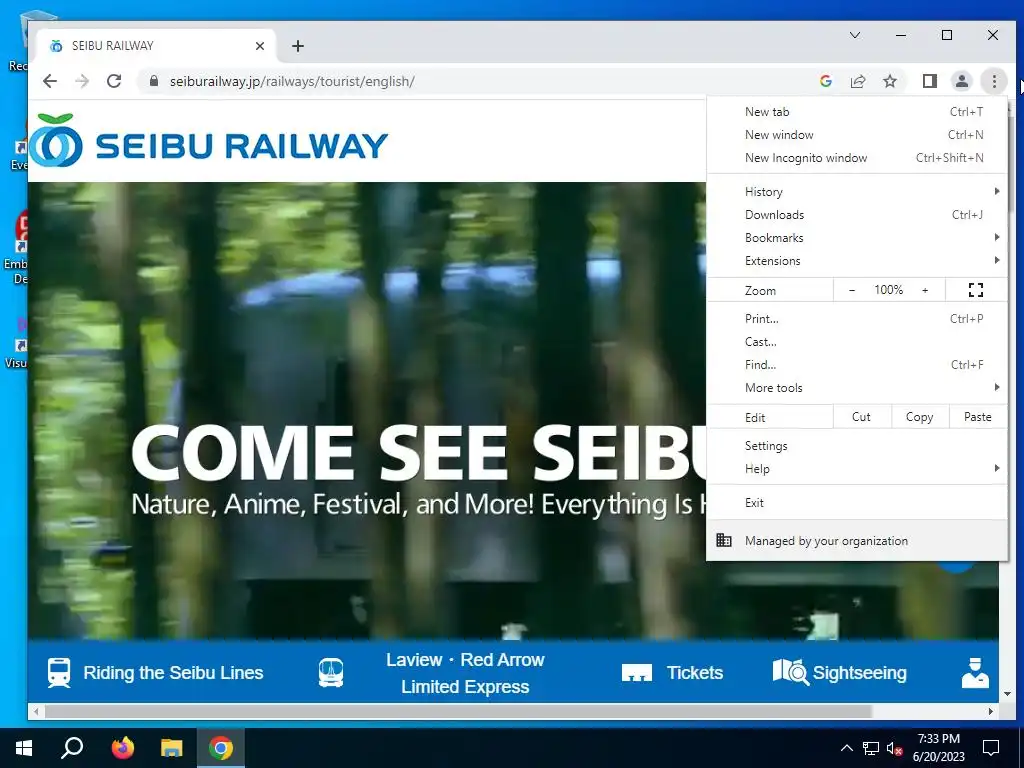Choose Find... from the menu

point(857,364)
